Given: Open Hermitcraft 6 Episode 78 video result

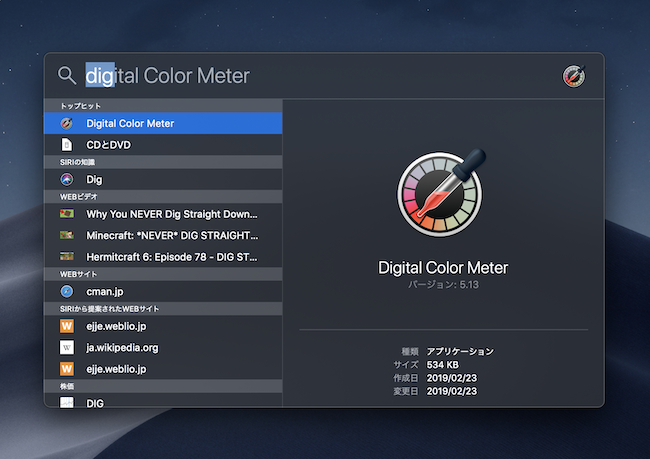Looking at the screenshot, I should pos(163,257).
